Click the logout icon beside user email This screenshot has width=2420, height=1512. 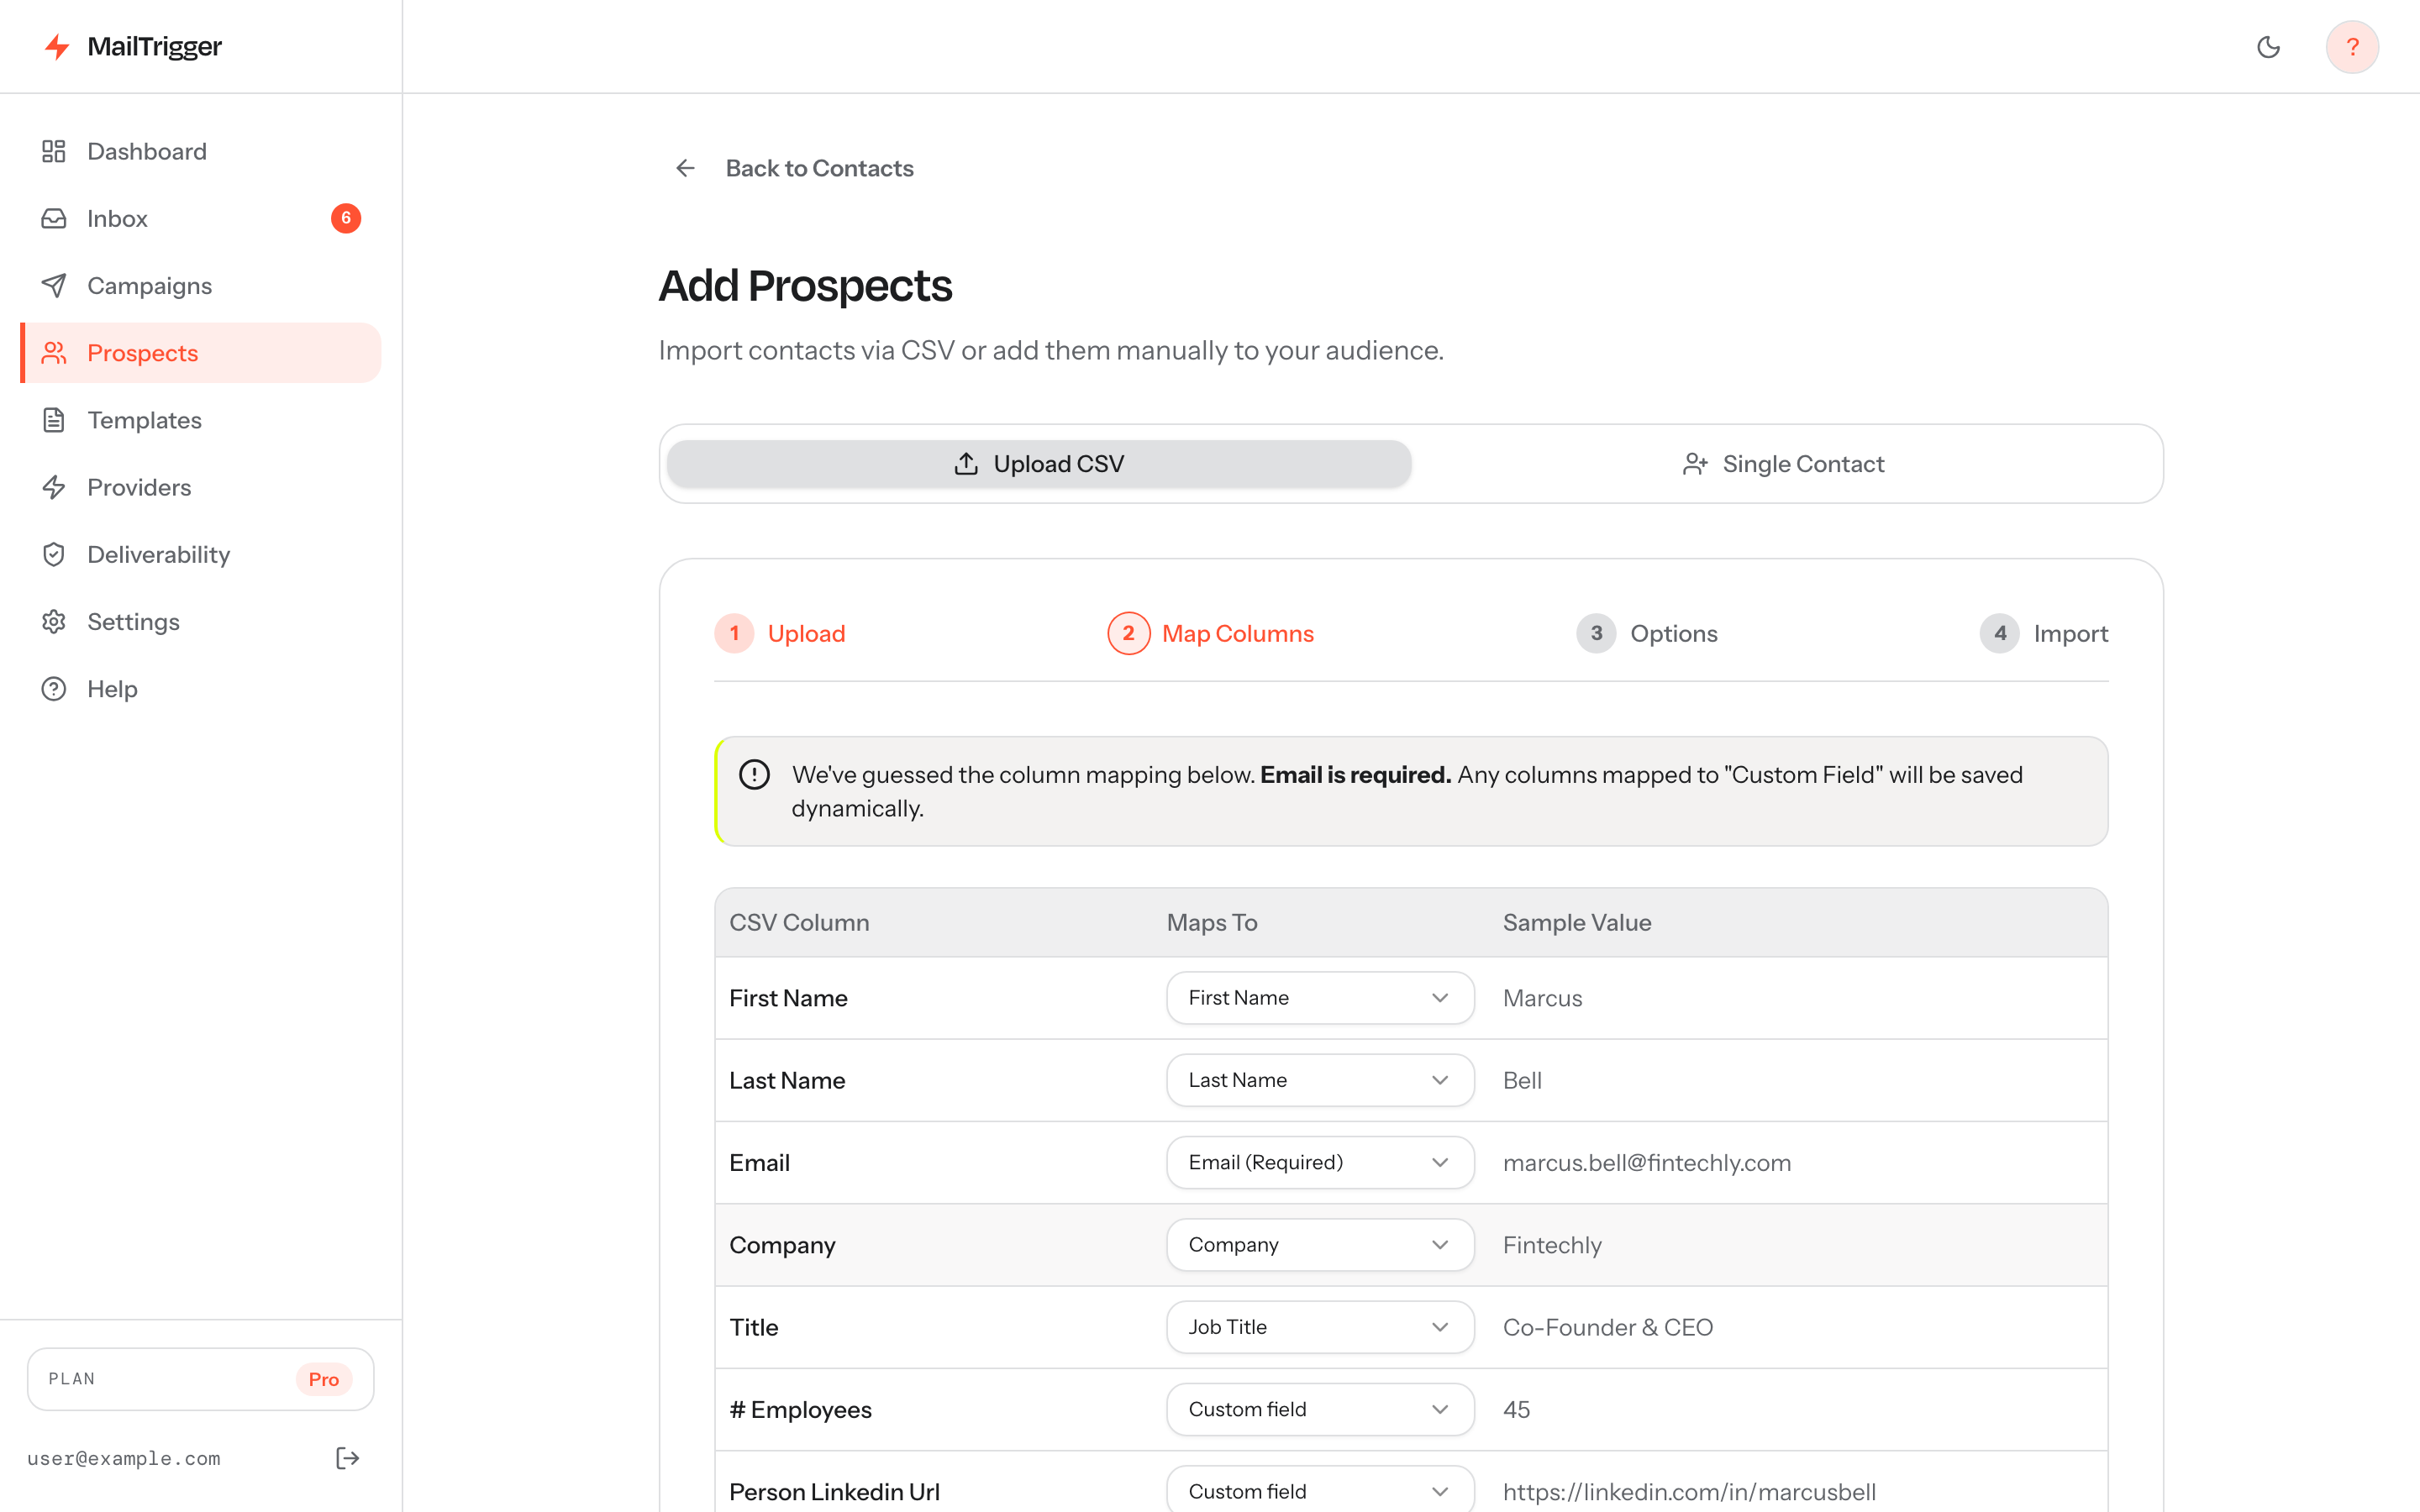click(347, 1458)
